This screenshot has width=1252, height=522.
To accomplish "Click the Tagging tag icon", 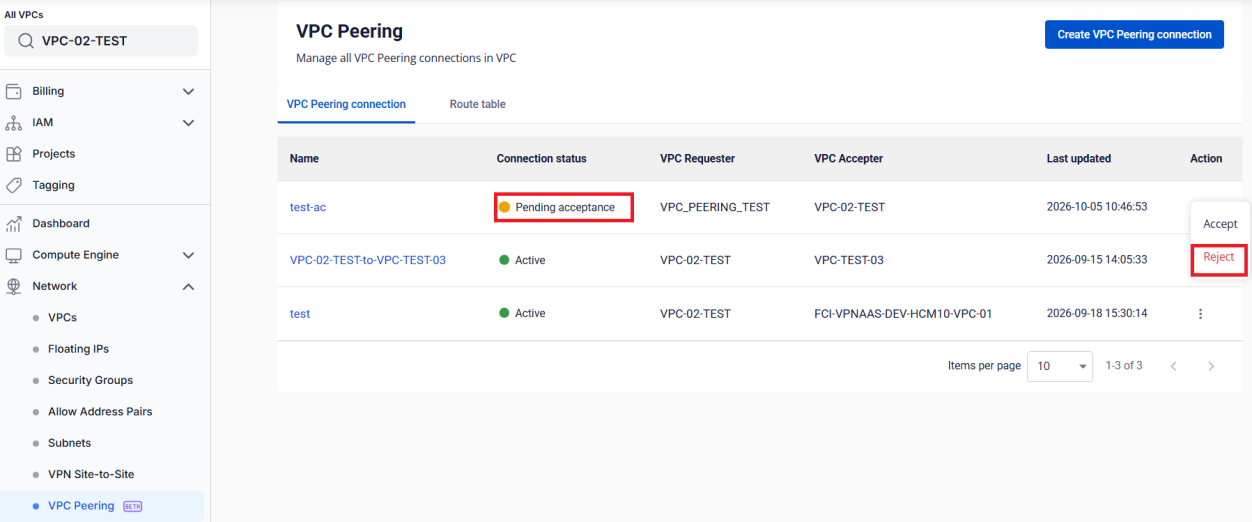I will [14, 185].
